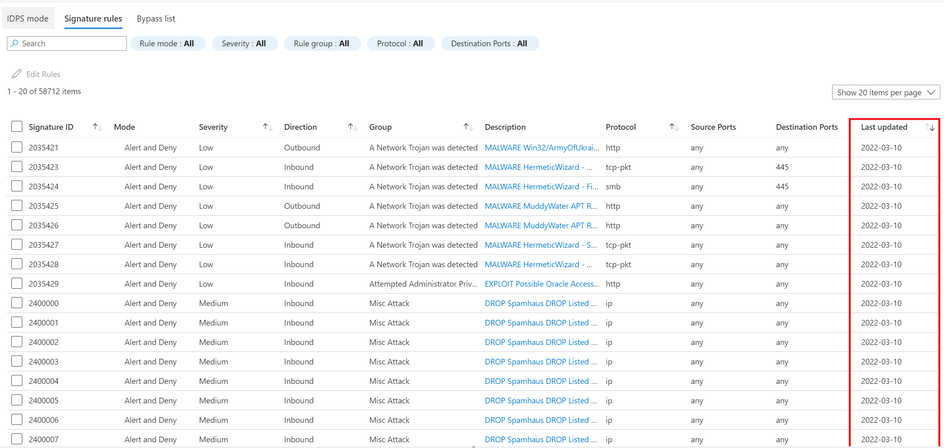Select checkbox for signature 2400000
The width and height of the screenshot is (944, 448).
pos(17,303)
